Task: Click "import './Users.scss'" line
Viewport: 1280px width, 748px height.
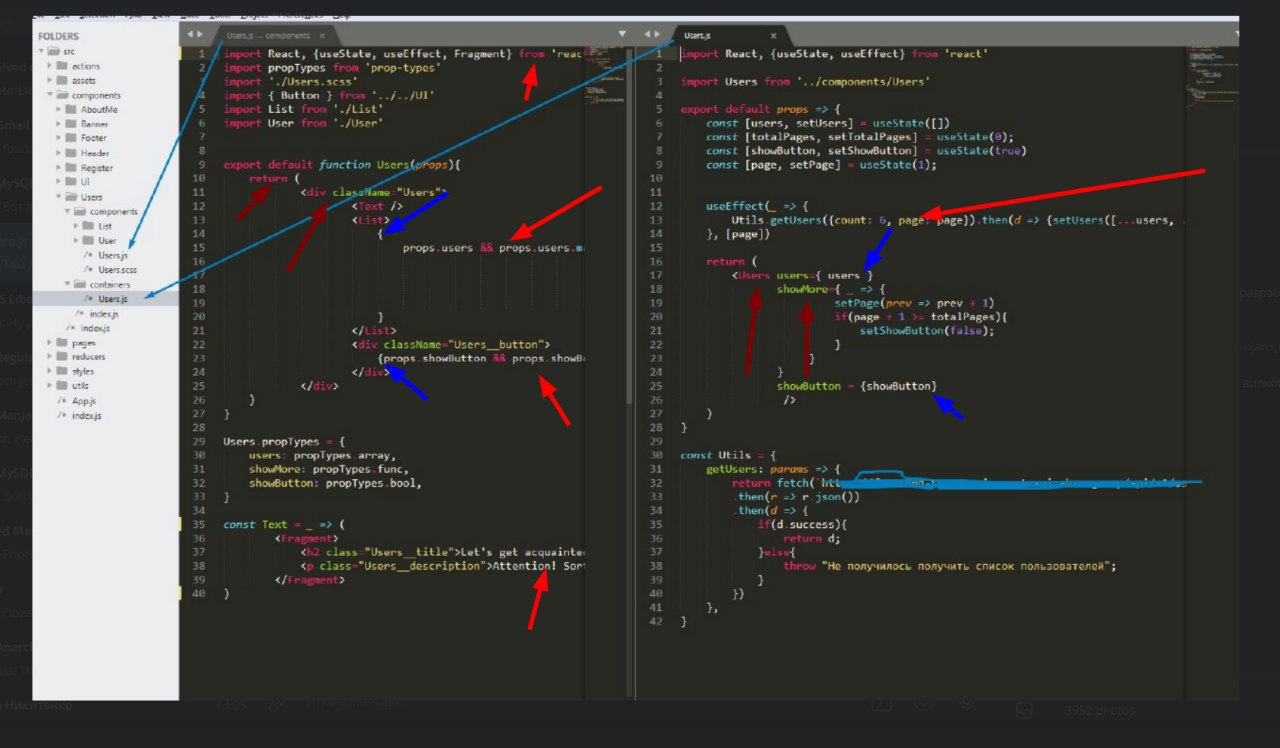Action: tap(291, 81)
